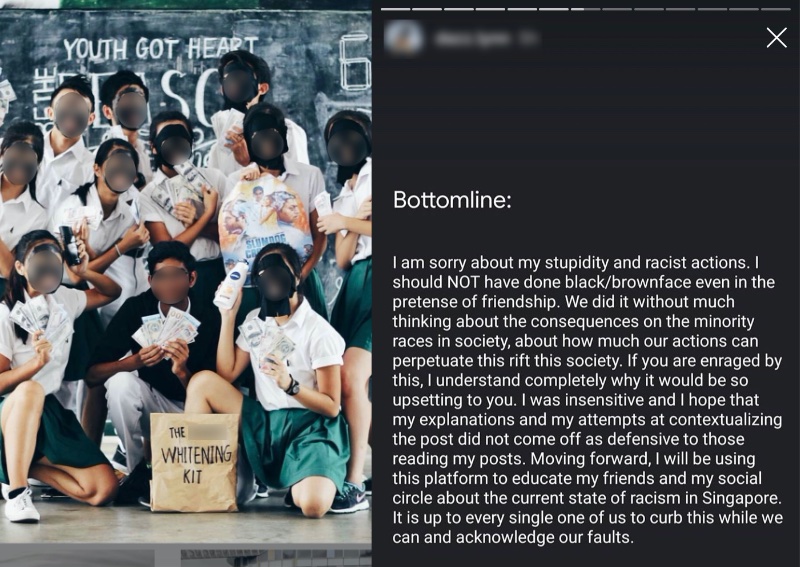Viewport: 800px width, 567px height.
Task: Jump to the eighth story progress segment
Action: (617, 9)
